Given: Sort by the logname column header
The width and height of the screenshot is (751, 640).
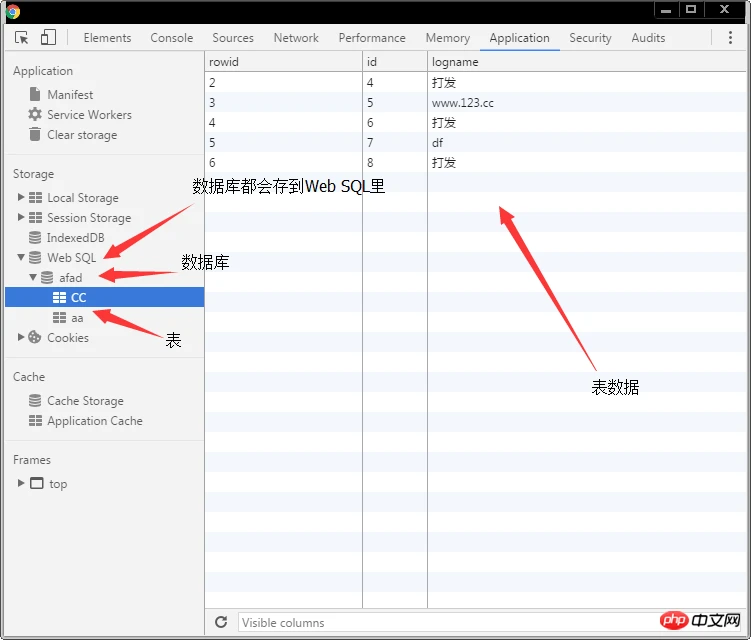Looking at the screenshot, I should pos(587,62).
